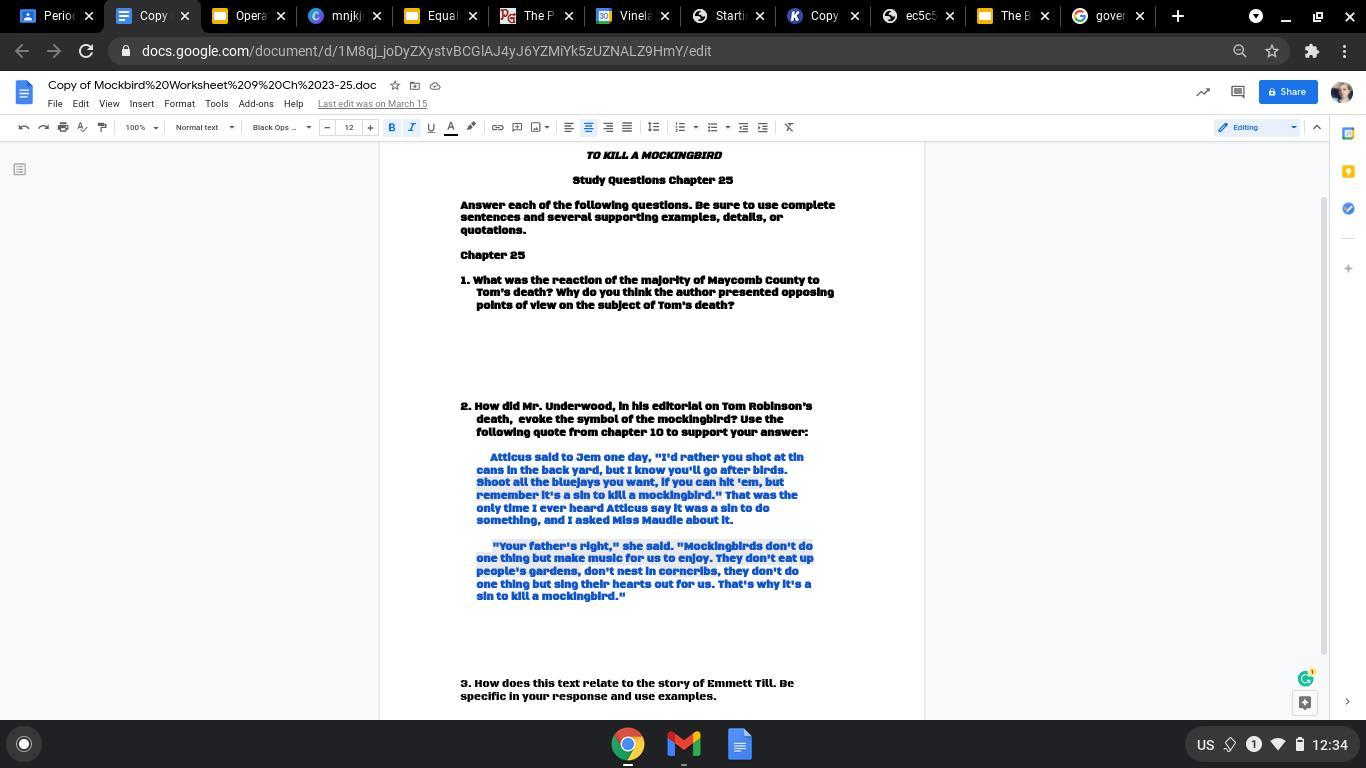This screenshot has width=1366, height=768.
Task: Click the Share button
Action: [1286, 92]
